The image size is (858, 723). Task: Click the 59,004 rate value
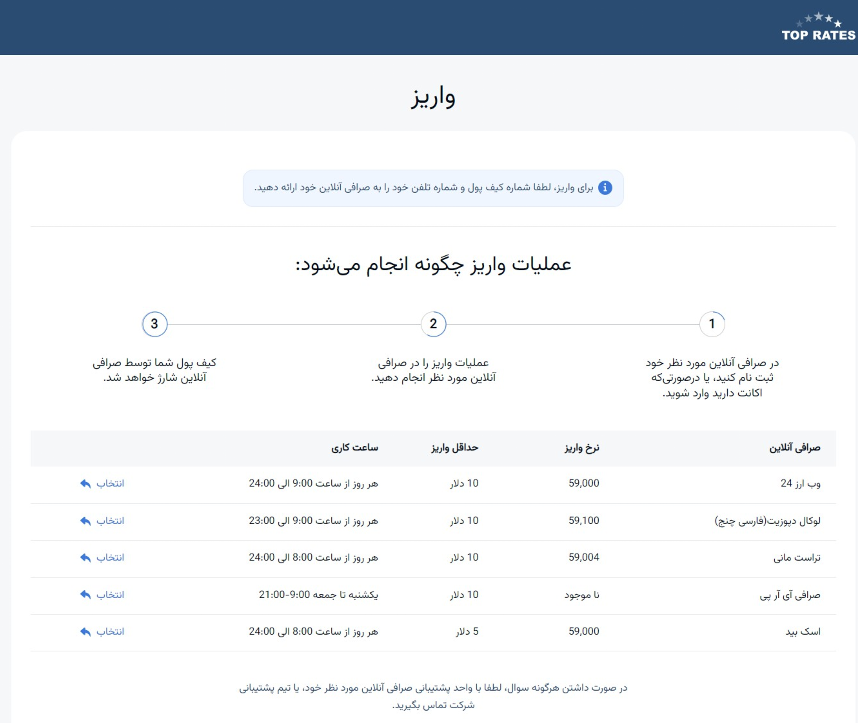click(x=584, y=557)
